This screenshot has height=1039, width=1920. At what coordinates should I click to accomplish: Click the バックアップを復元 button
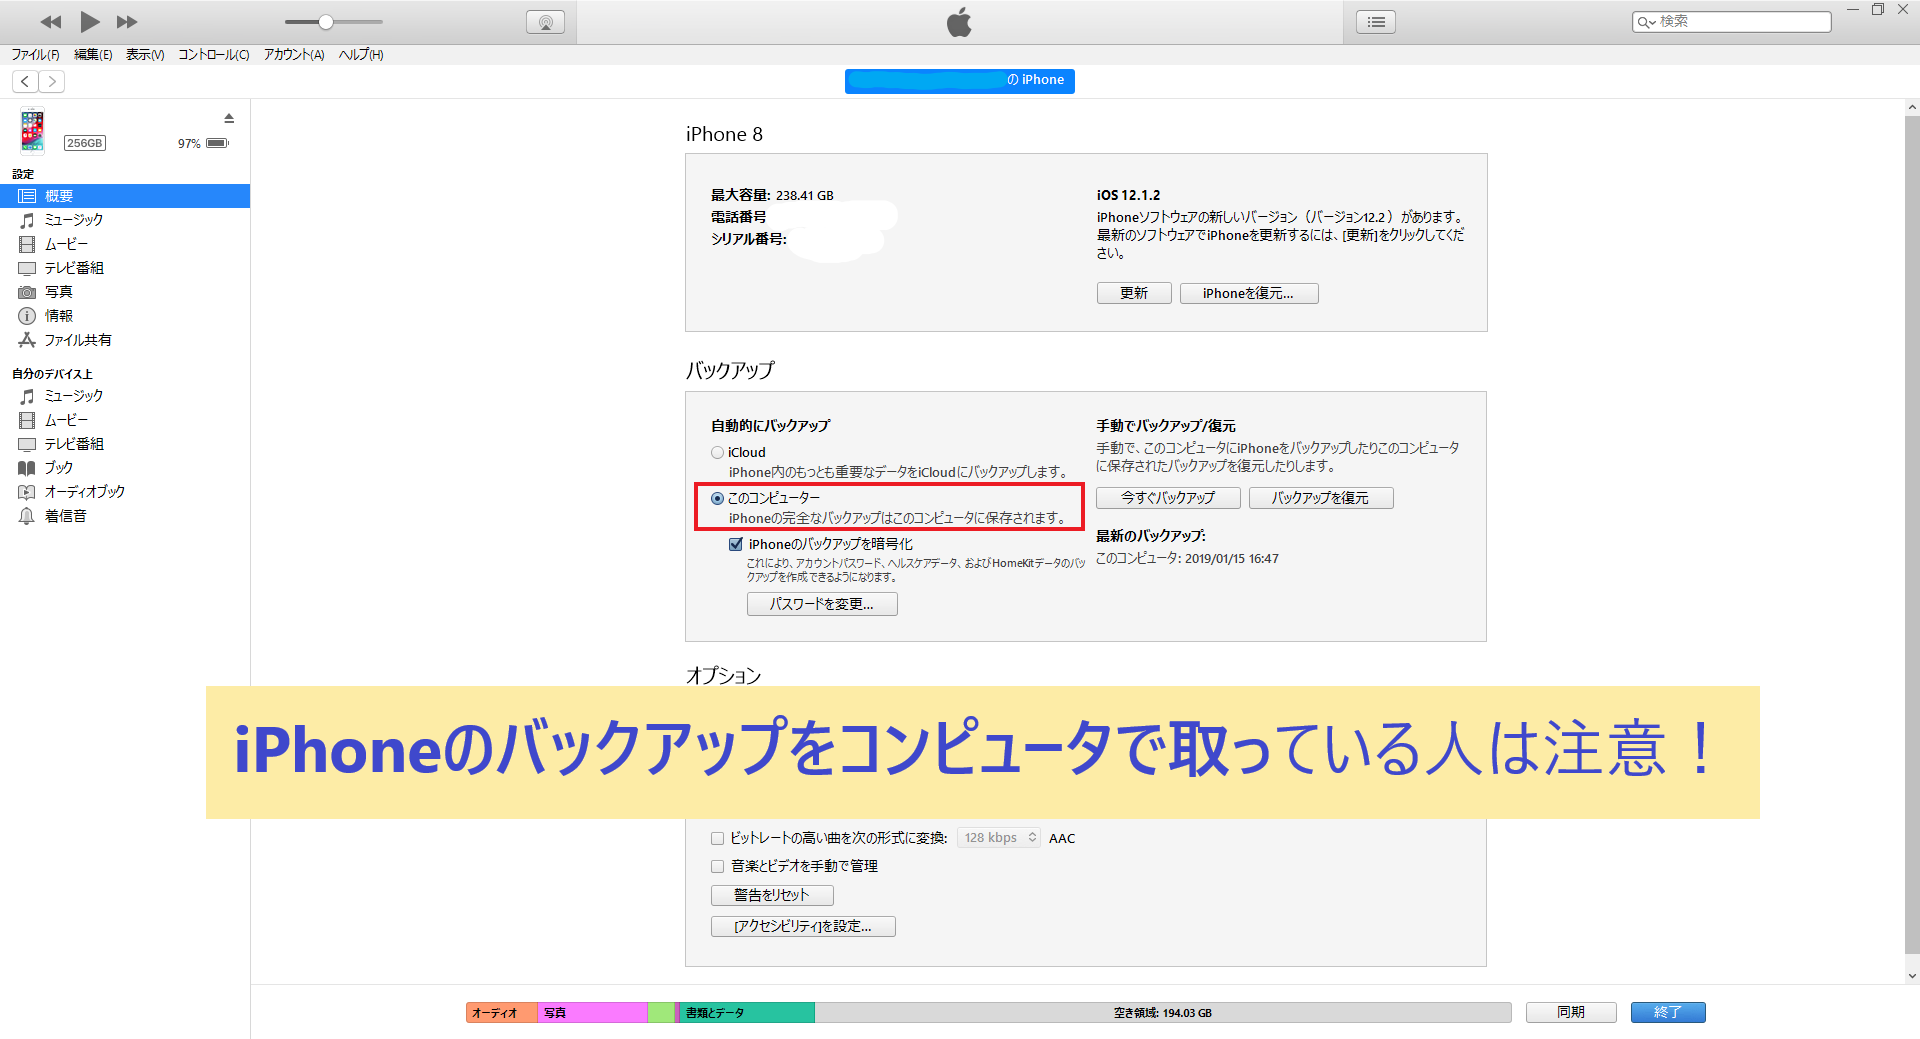[1321, 498]
